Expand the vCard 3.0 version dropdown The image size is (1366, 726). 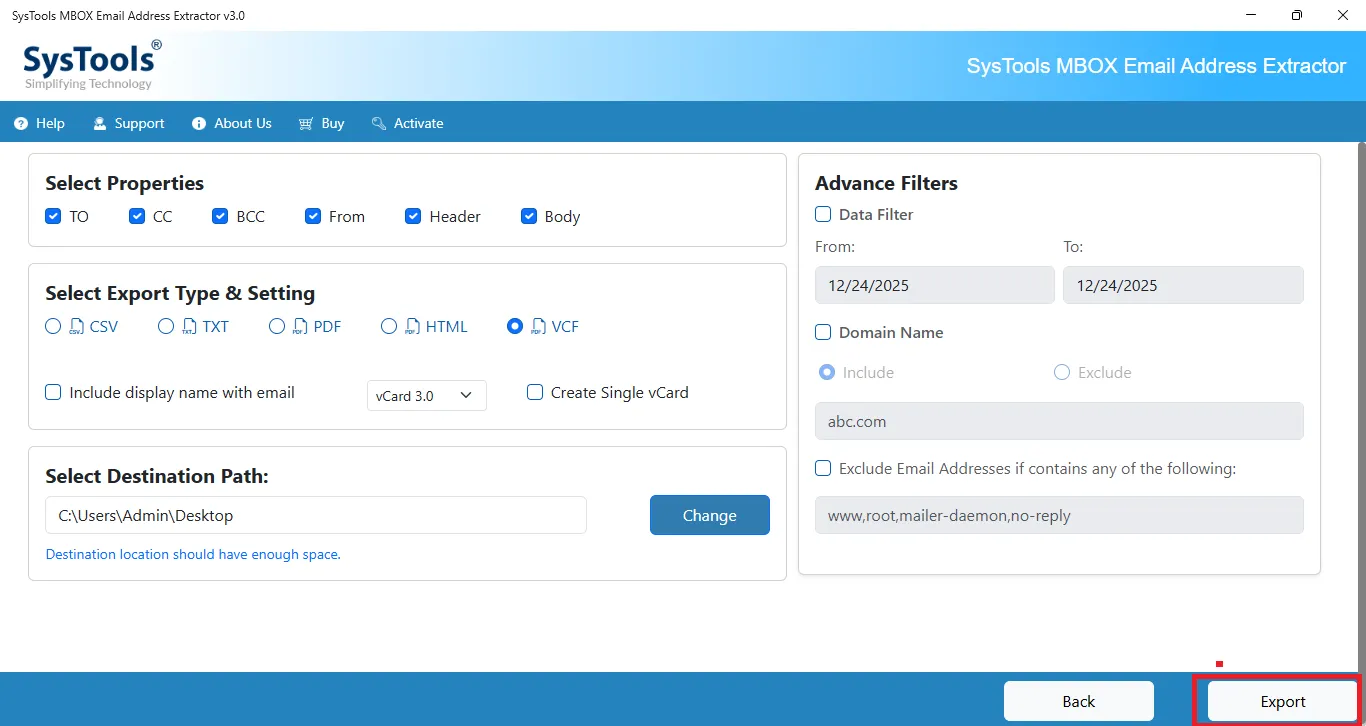point(427,396)
